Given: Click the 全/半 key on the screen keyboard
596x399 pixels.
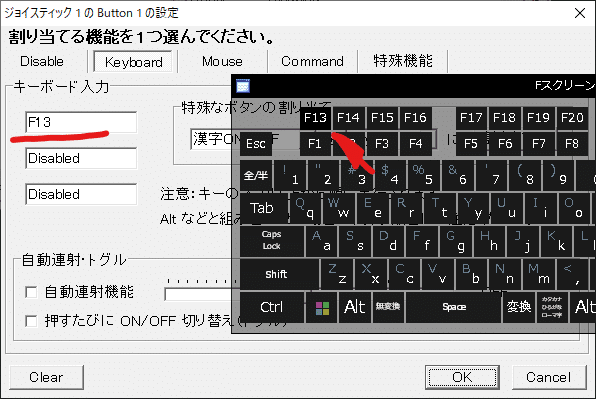Looking at the screenshot, I should point(256,176).
